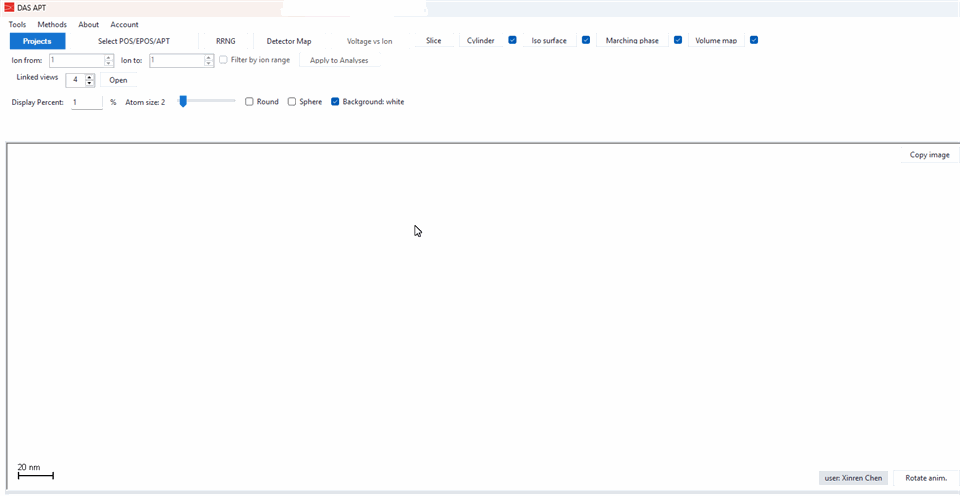Open the About menu
Image resolution: width=960 pixels, height=496 pixels.
click(x=89, y=24)
